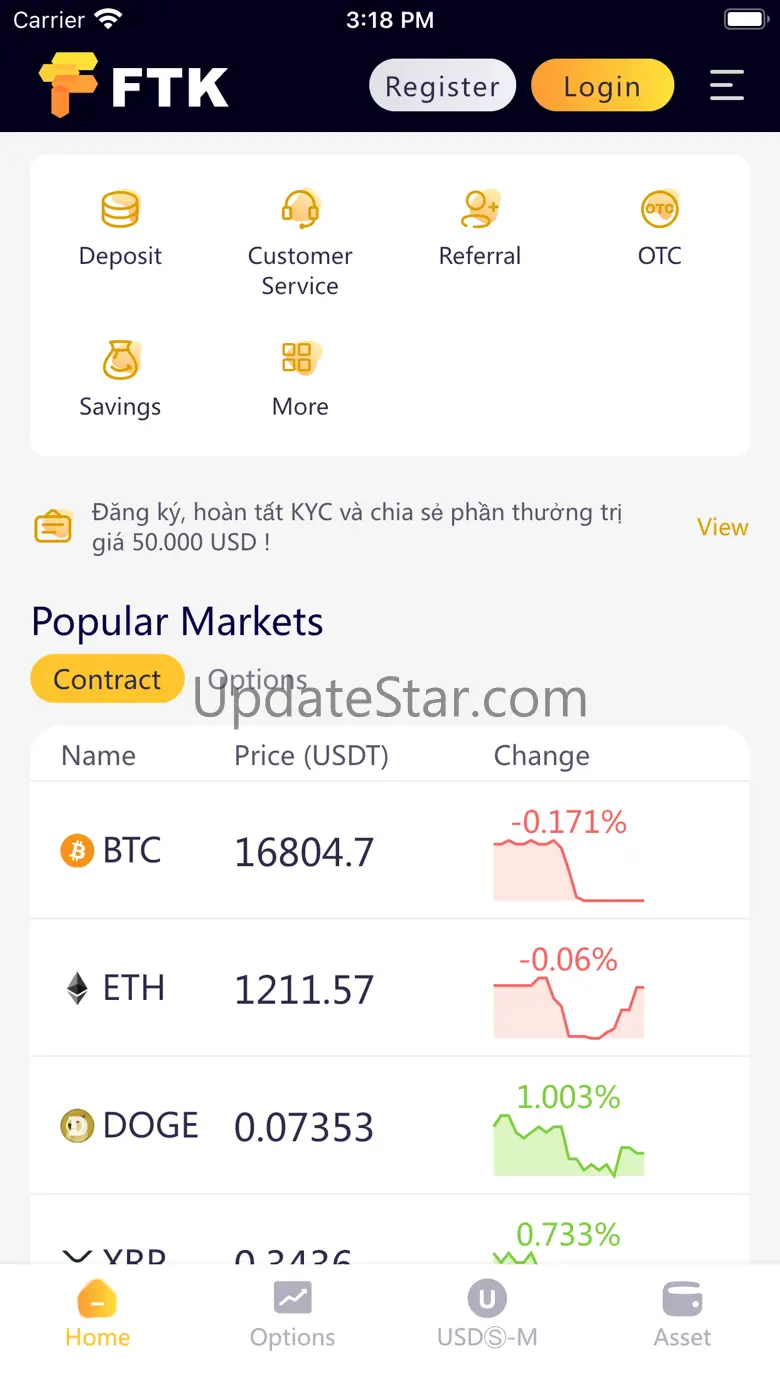Screen dimensions: 780x1387
Task: Tap the Savings money bag icon
Action: [120, 360]
